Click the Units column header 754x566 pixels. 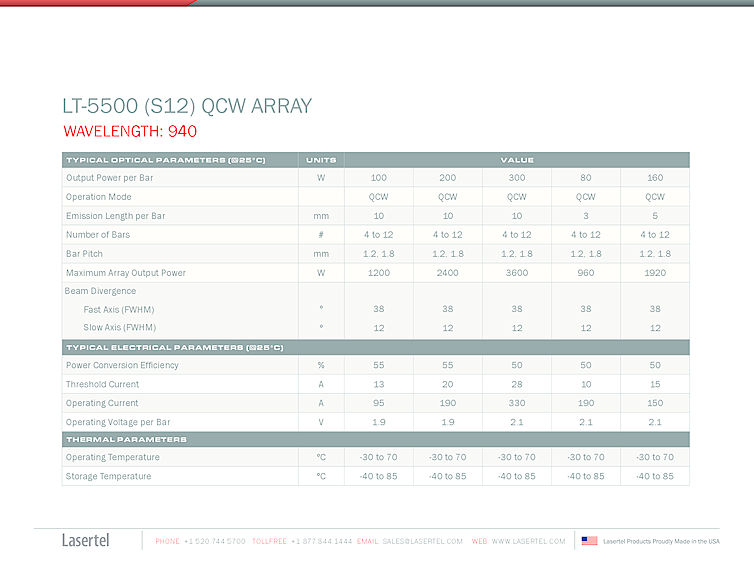(x=321, y=160)
